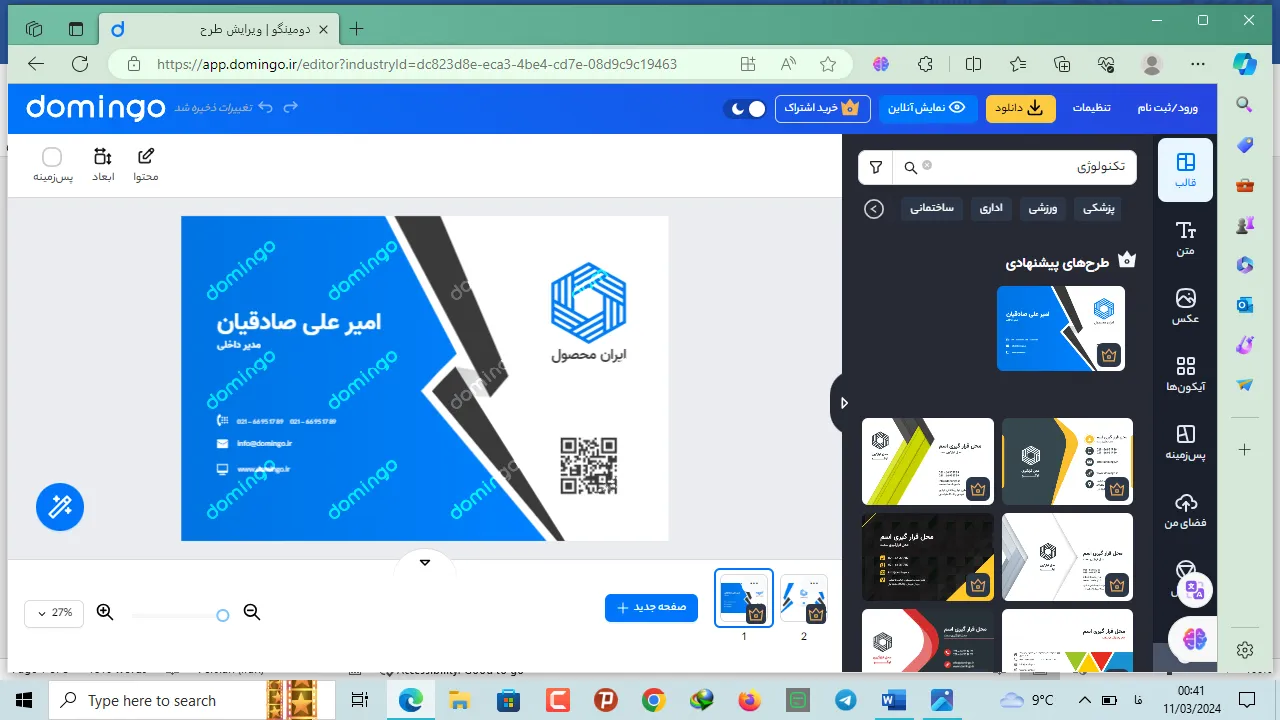Click ورود/ثبت نام login link
Image resolution: width=1280 pixels, height=720 pixels.
[1167, 108]
